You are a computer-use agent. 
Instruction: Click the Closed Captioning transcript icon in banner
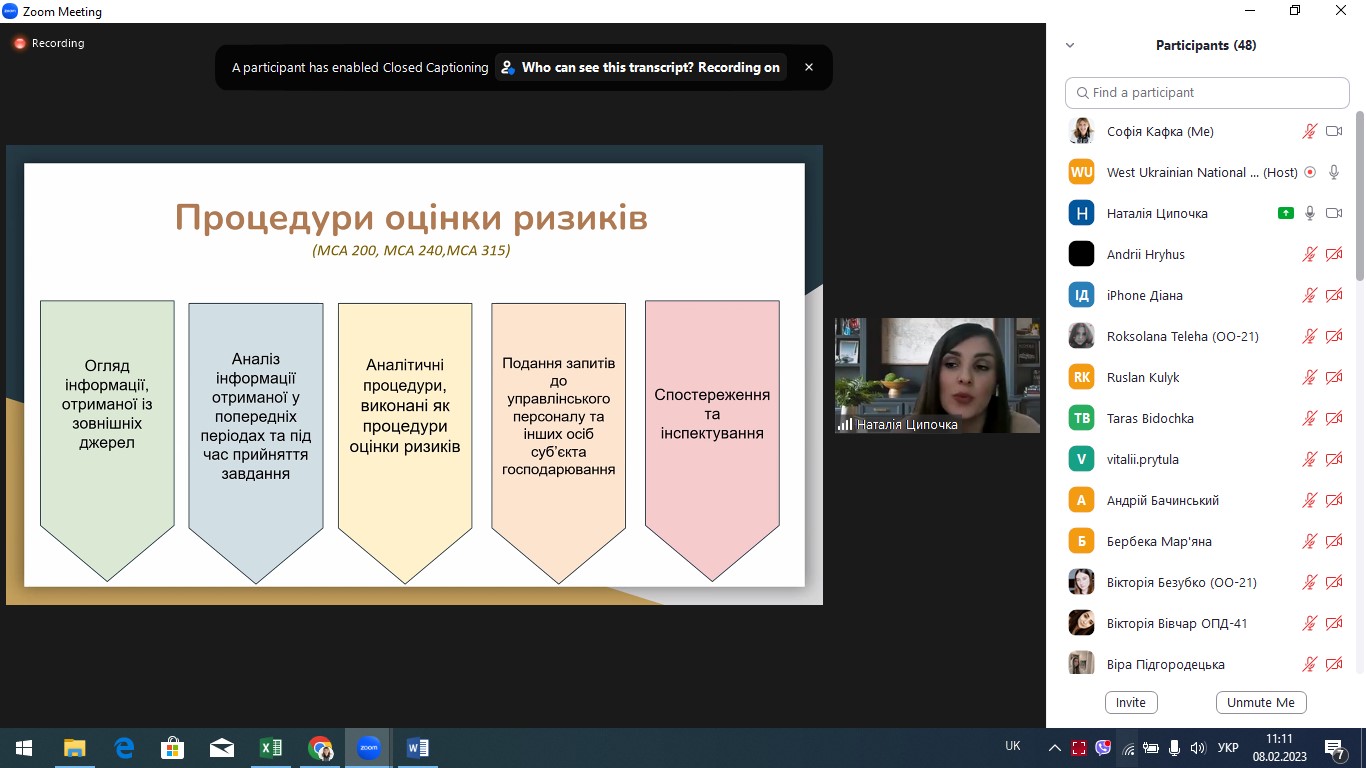[506, 67]
